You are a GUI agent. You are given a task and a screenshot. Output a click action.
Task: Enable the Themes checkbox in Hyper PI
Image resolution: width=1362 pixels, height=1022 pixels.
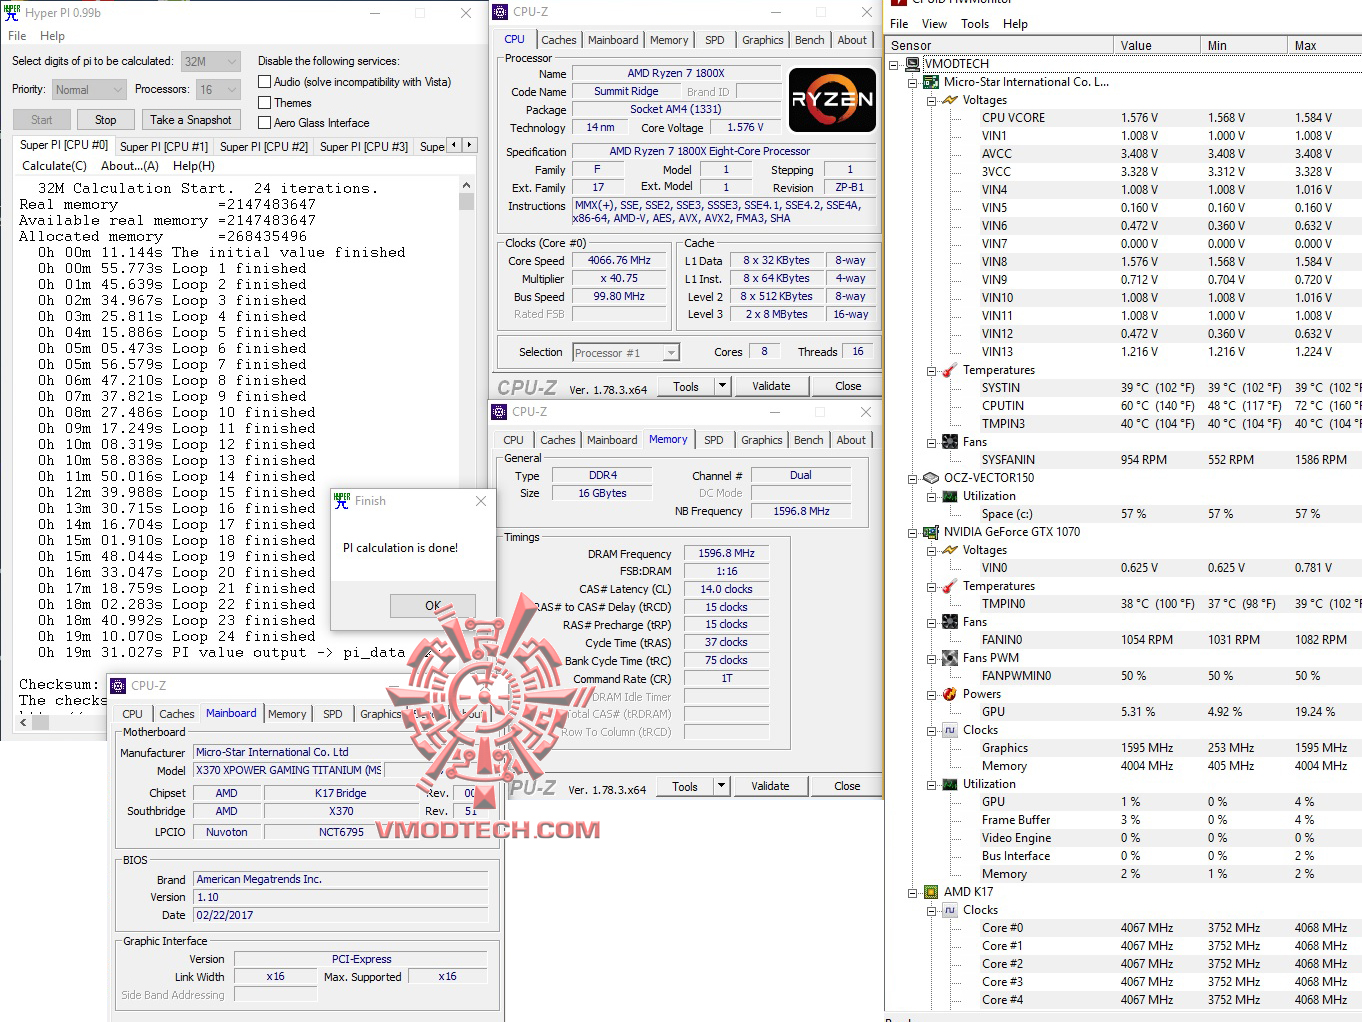point(266,102)
